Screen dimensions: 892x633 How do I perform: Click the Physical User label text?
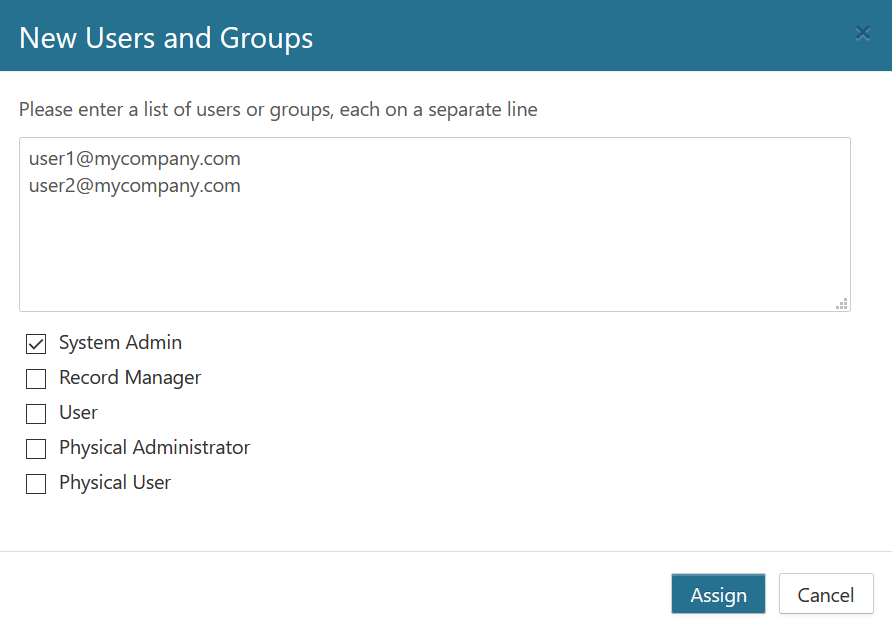point(115,483)
